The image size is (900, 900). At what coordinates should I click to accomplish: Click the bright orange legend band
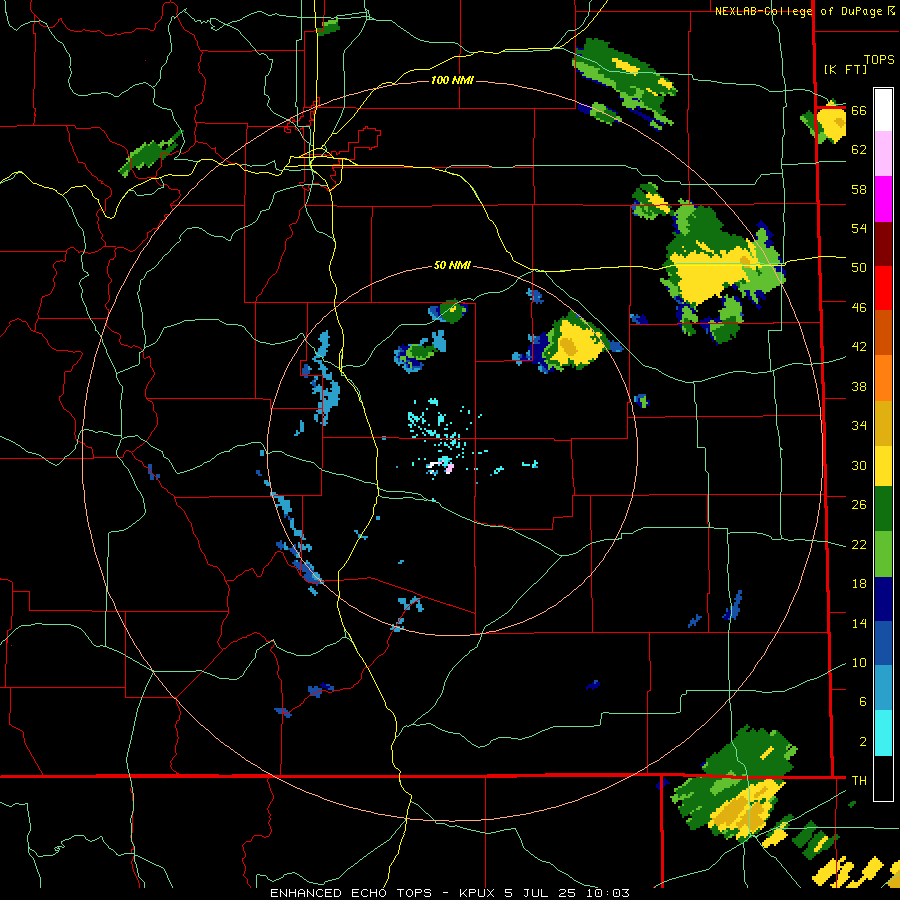[x=883, y=378]
